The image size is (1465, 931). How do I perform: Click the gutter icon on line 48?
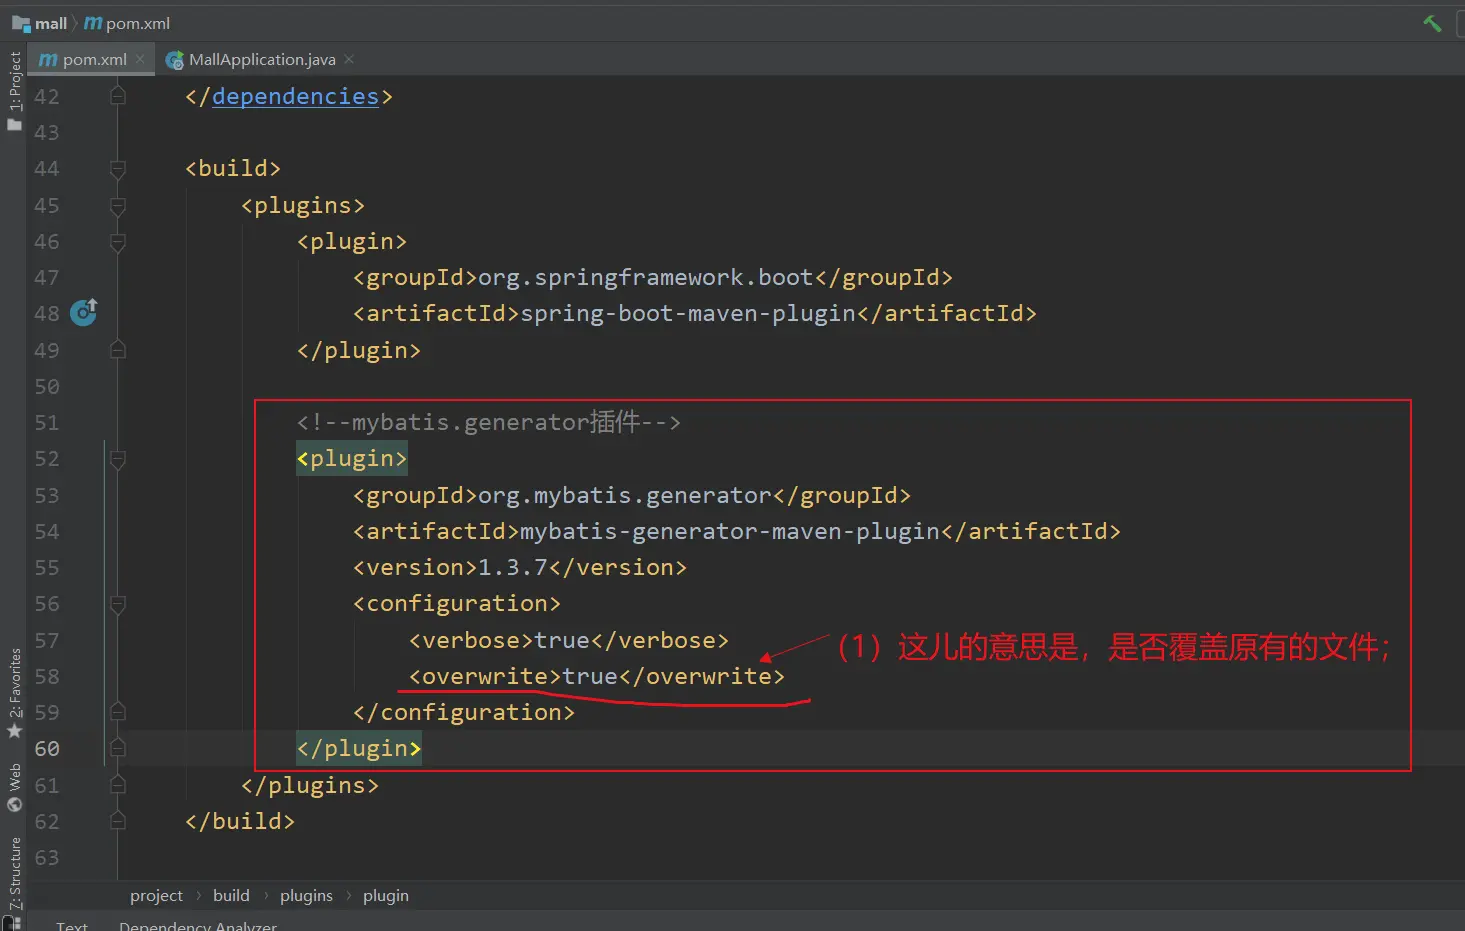point(84,313)
